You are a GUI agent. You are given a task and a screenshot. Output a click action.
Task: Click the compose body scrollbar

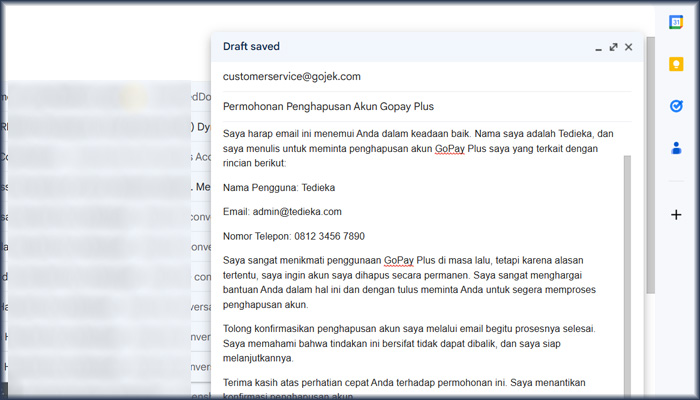[627, 277]
